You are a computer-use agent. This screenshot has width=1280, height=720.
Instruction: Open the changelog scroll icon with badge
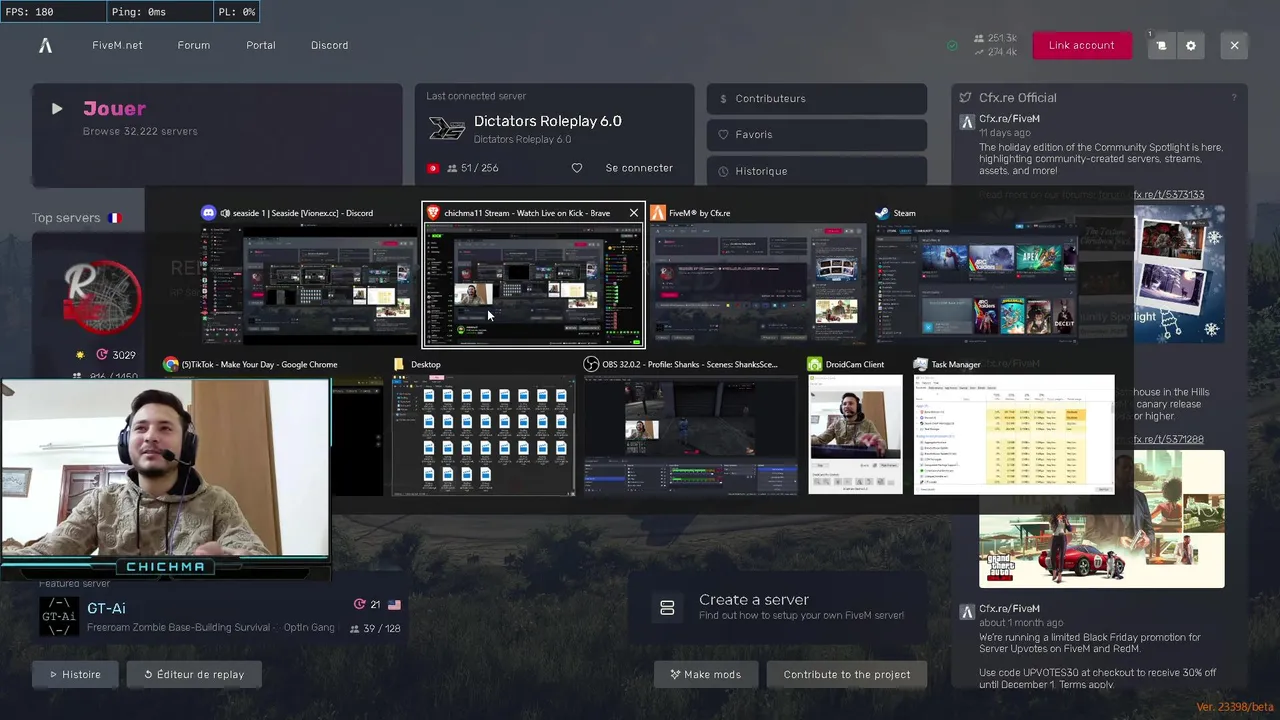pyautogui.click(x=1161, y=45)
